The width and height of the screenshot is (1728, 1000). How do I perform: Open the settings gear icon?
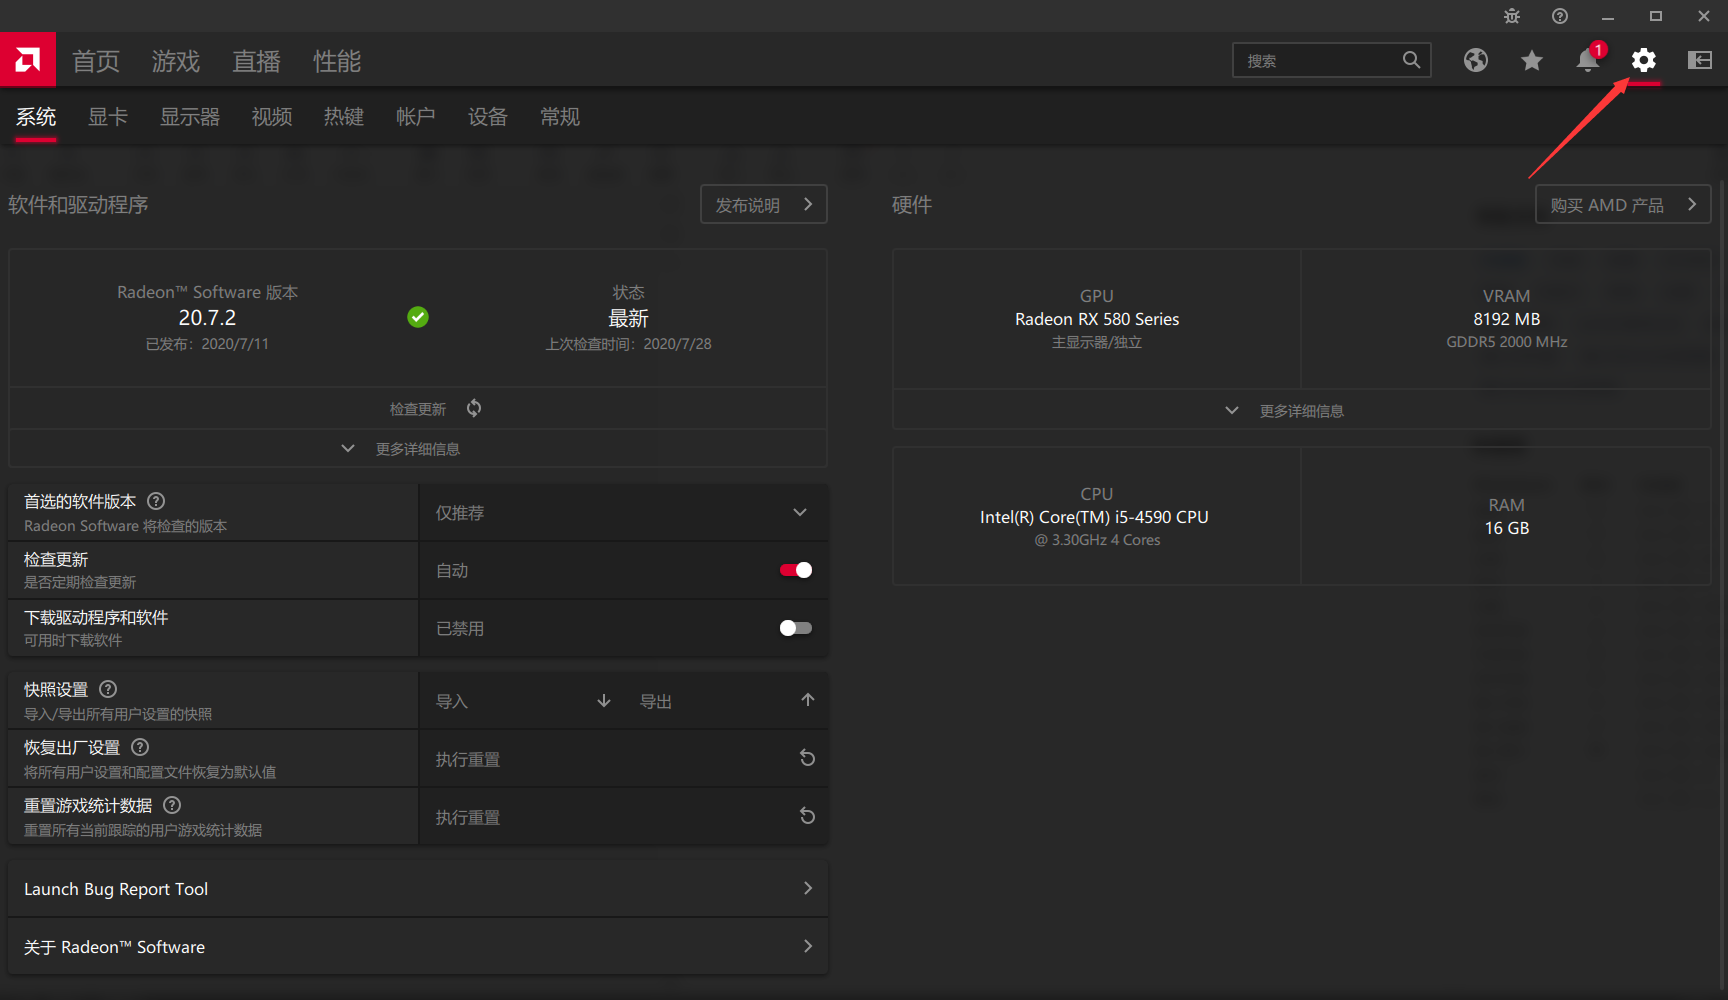coord(1644,60)
